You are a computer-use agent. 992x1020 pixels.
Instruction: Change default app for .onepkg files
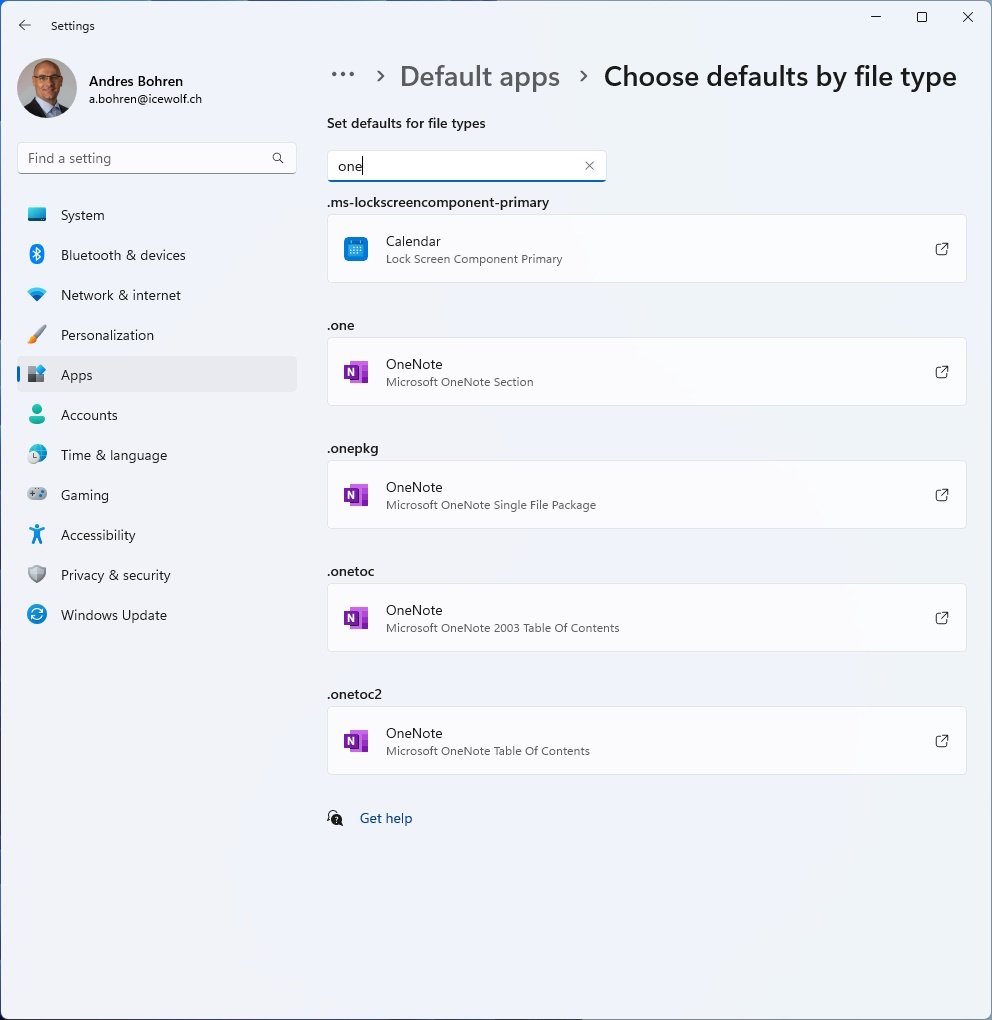pyautogui.click(x=647, y=494)
